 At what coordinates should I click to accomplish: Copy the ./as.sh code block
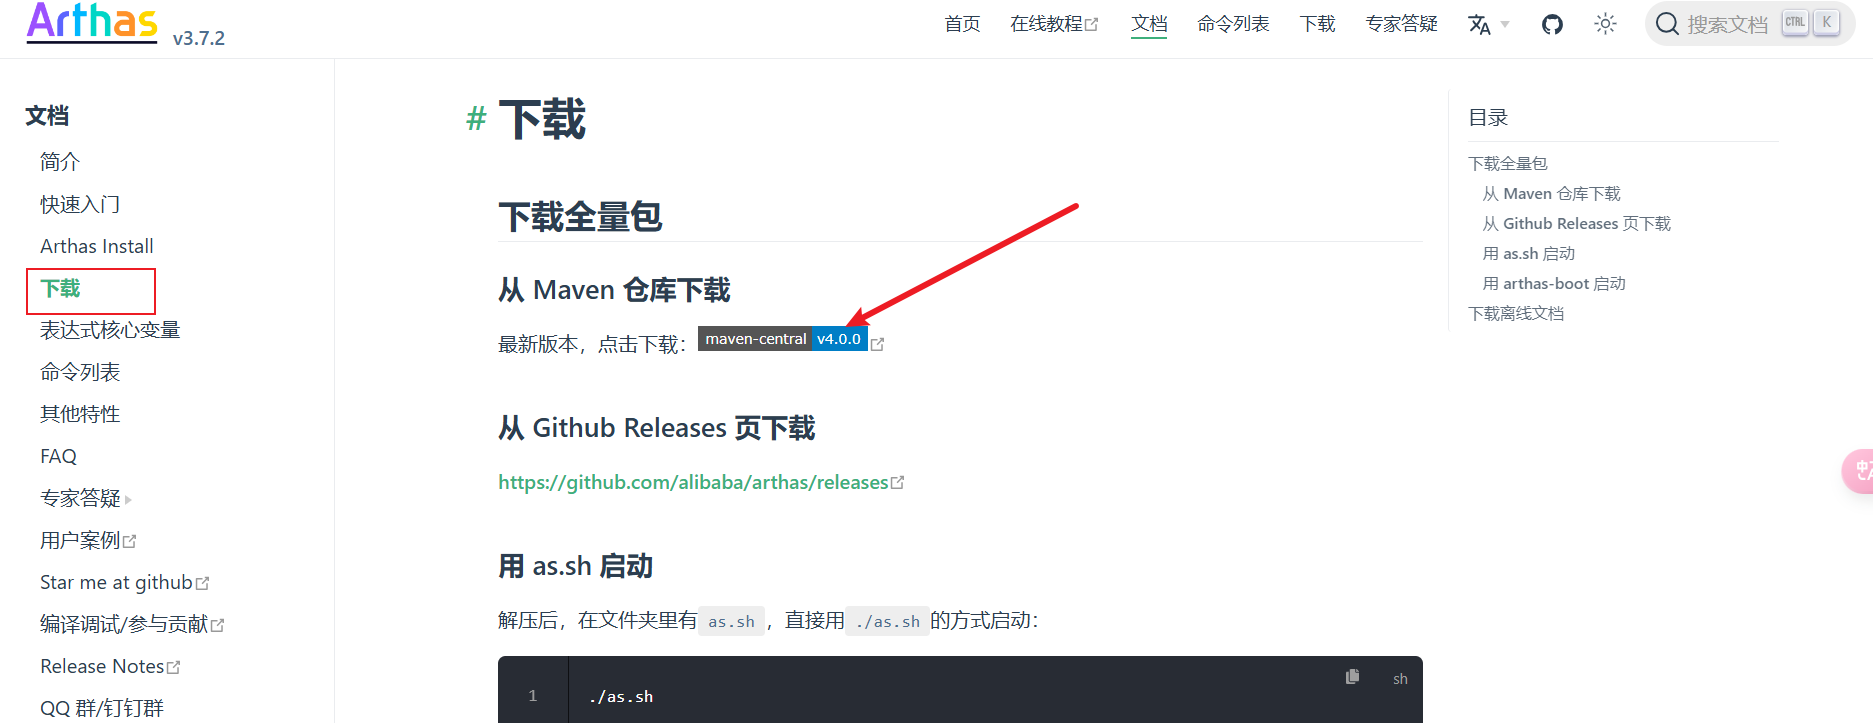(x=1352, y=677)
